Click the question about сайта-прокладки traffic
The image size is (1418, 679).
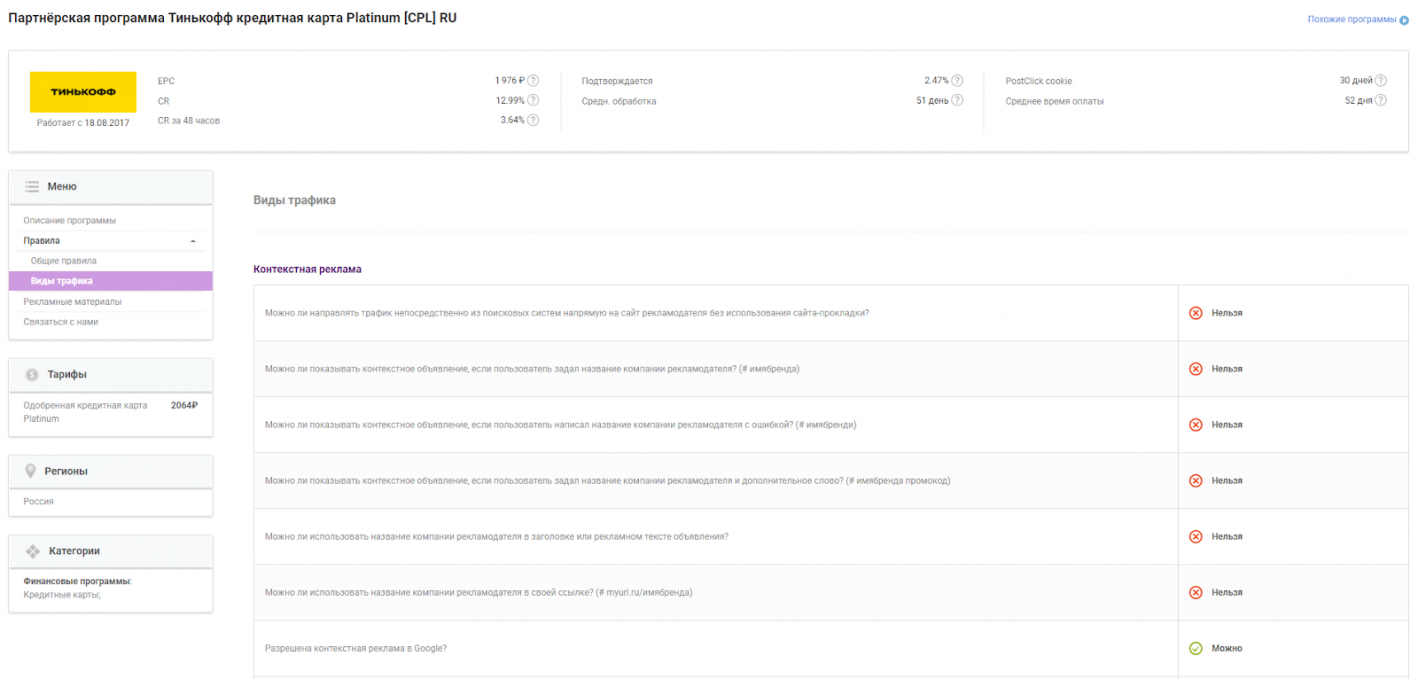(567, 313)
